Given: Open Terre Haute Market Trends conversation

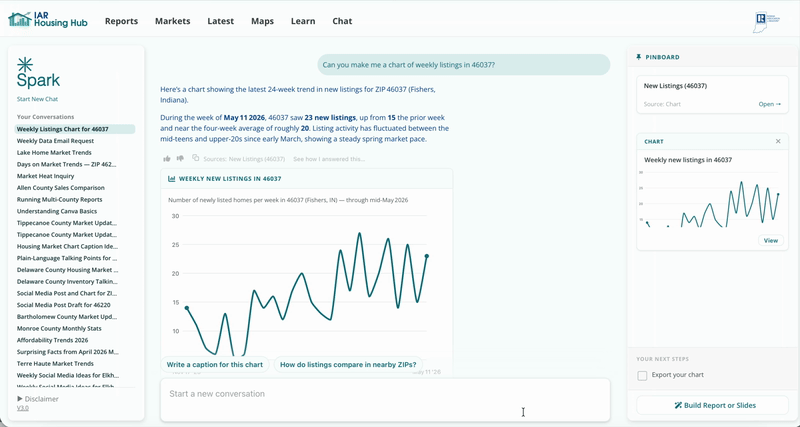Looking at the screenshot, I should coord(55,364).
